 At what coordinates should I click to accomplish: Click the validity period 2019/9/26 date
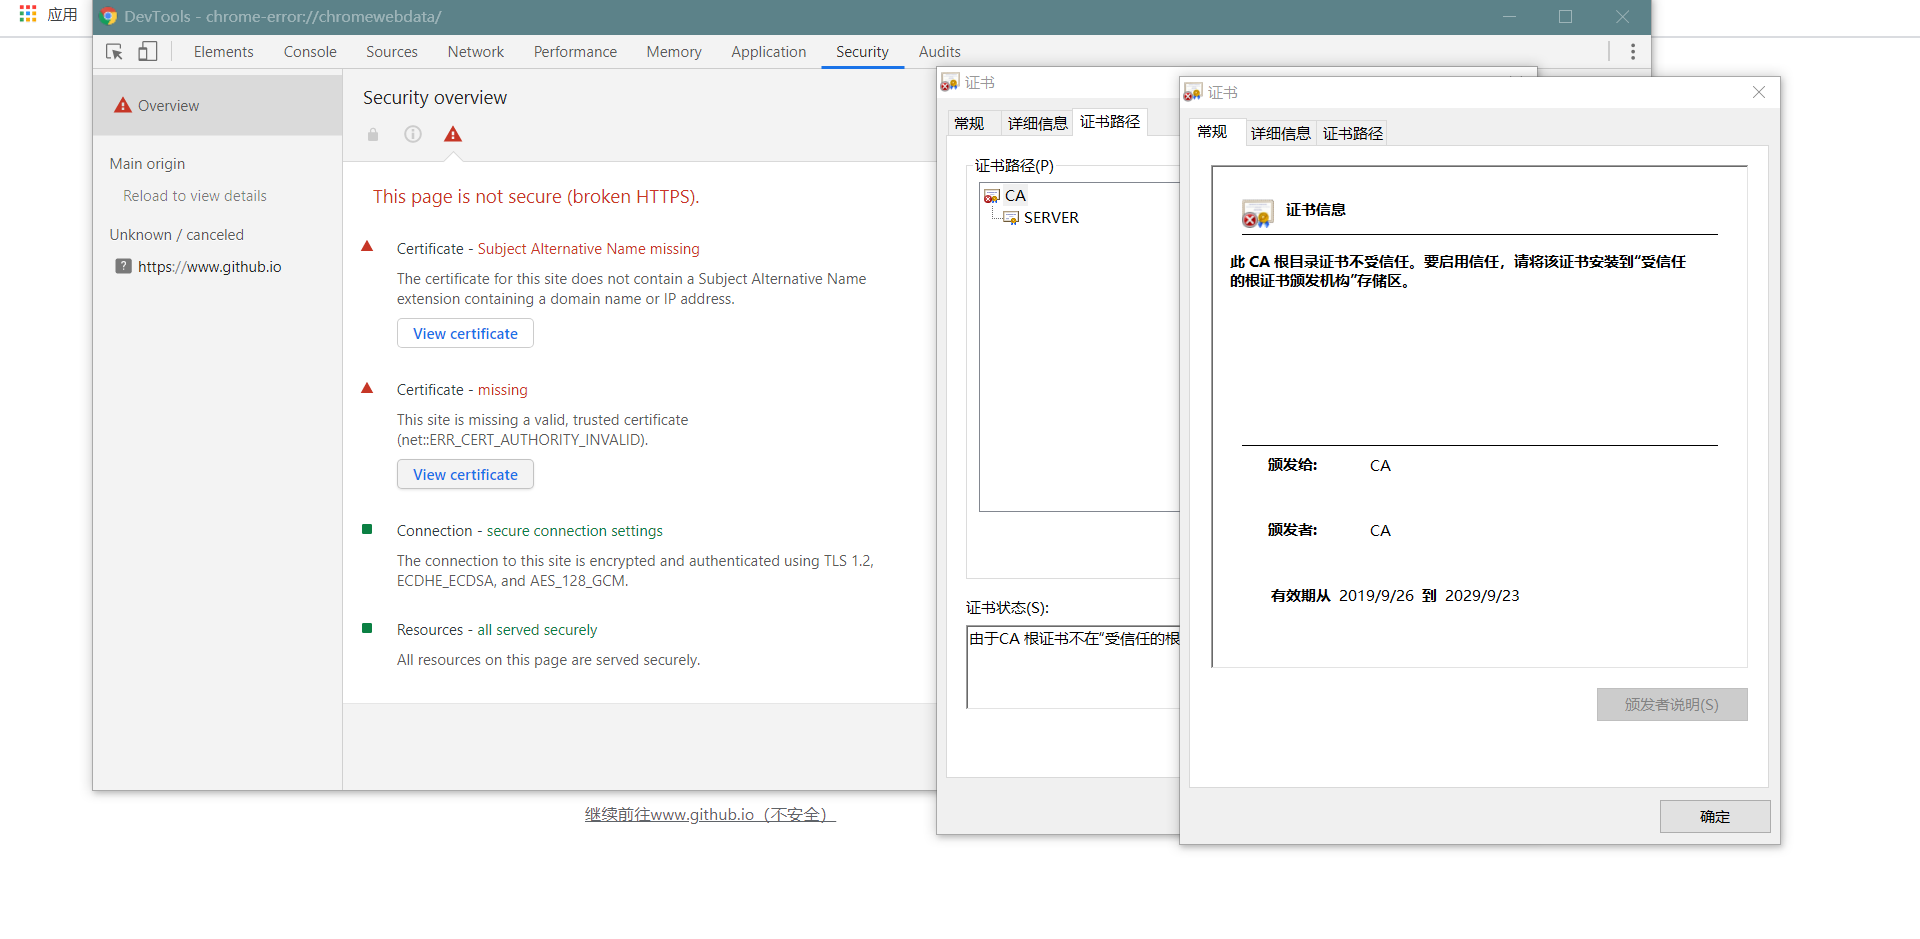point(1376,596)
